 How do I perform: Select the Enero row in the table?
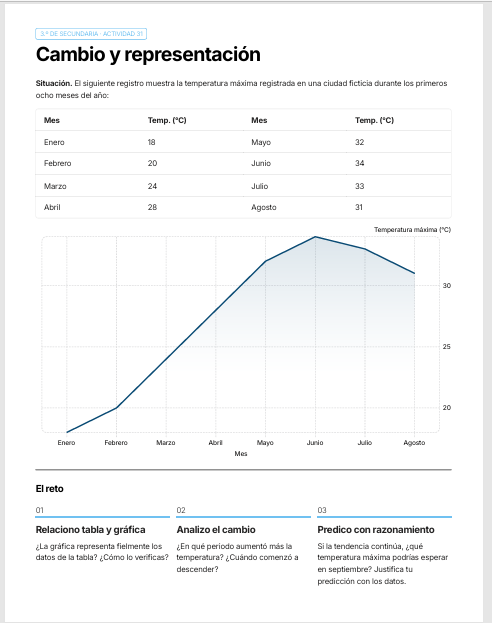(243, 142)
